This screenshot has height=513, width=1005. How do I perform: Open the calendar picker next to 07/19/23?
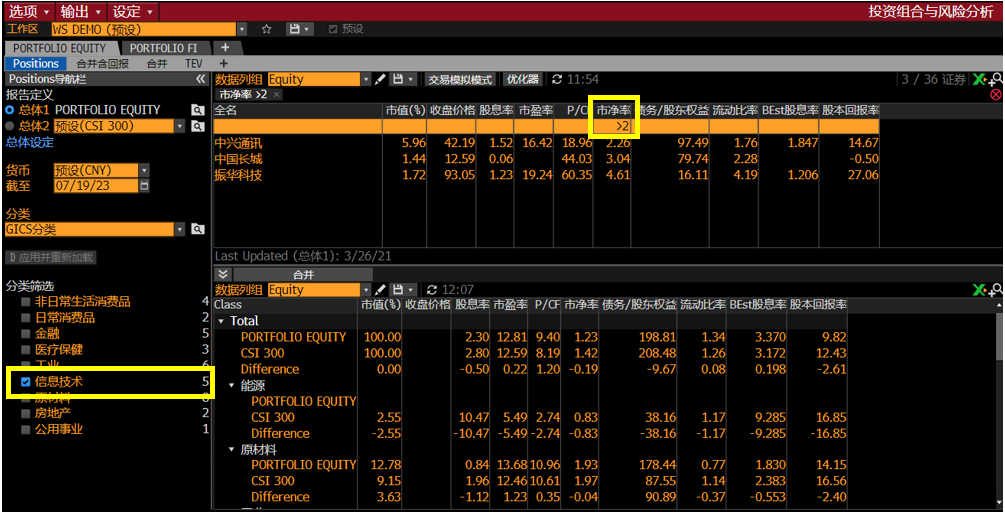pyautogui.click(x=145, y=186)
